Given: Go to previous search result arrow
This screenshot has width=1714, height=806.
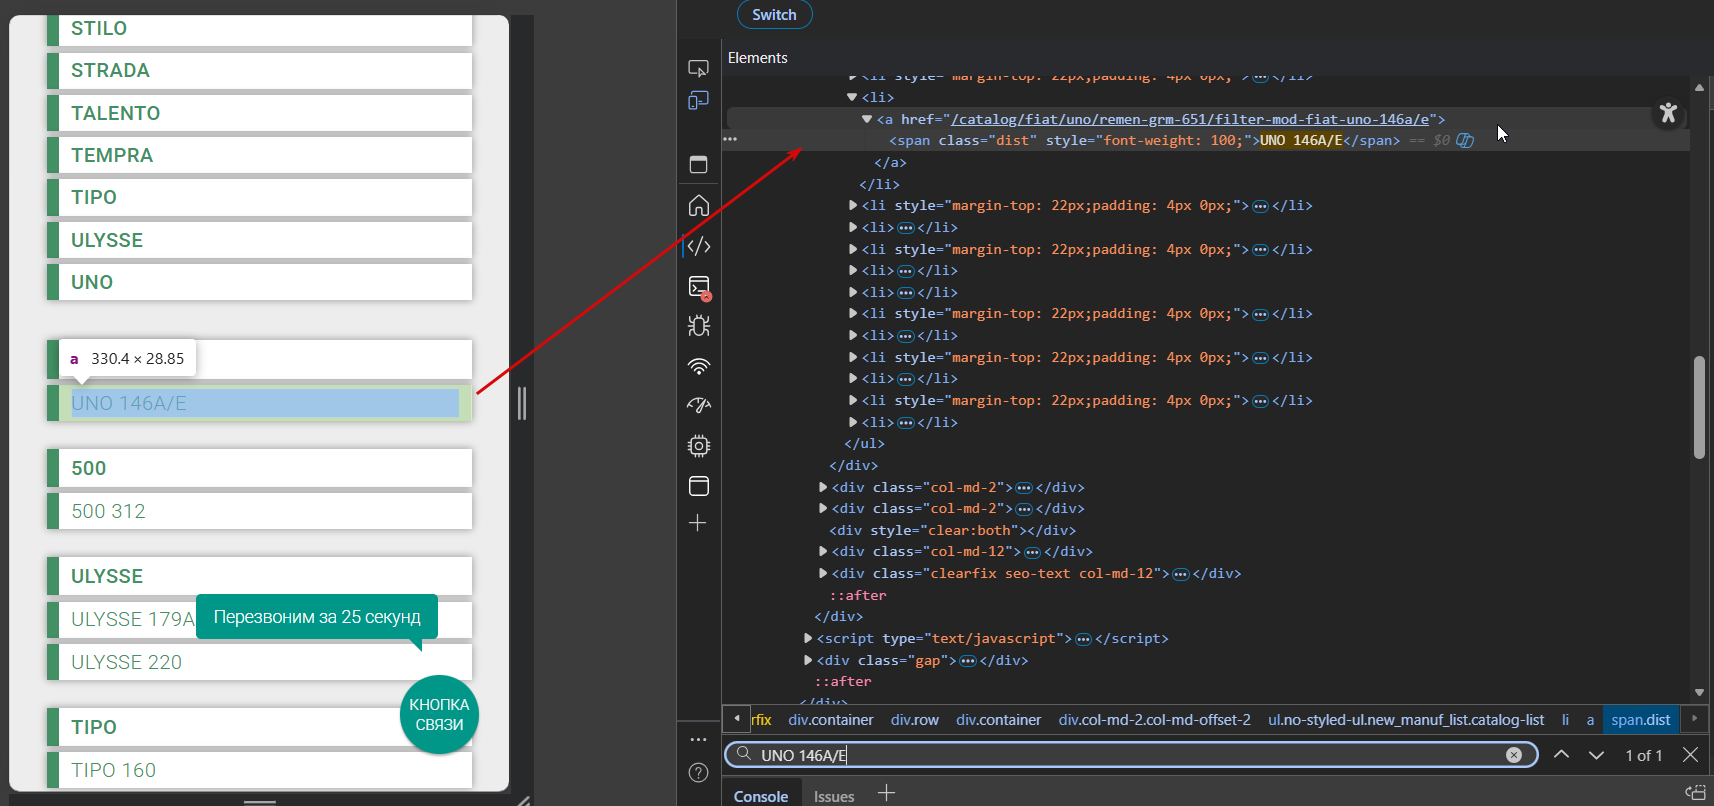Looking at the screenshot, I should tap(1561, 755).
